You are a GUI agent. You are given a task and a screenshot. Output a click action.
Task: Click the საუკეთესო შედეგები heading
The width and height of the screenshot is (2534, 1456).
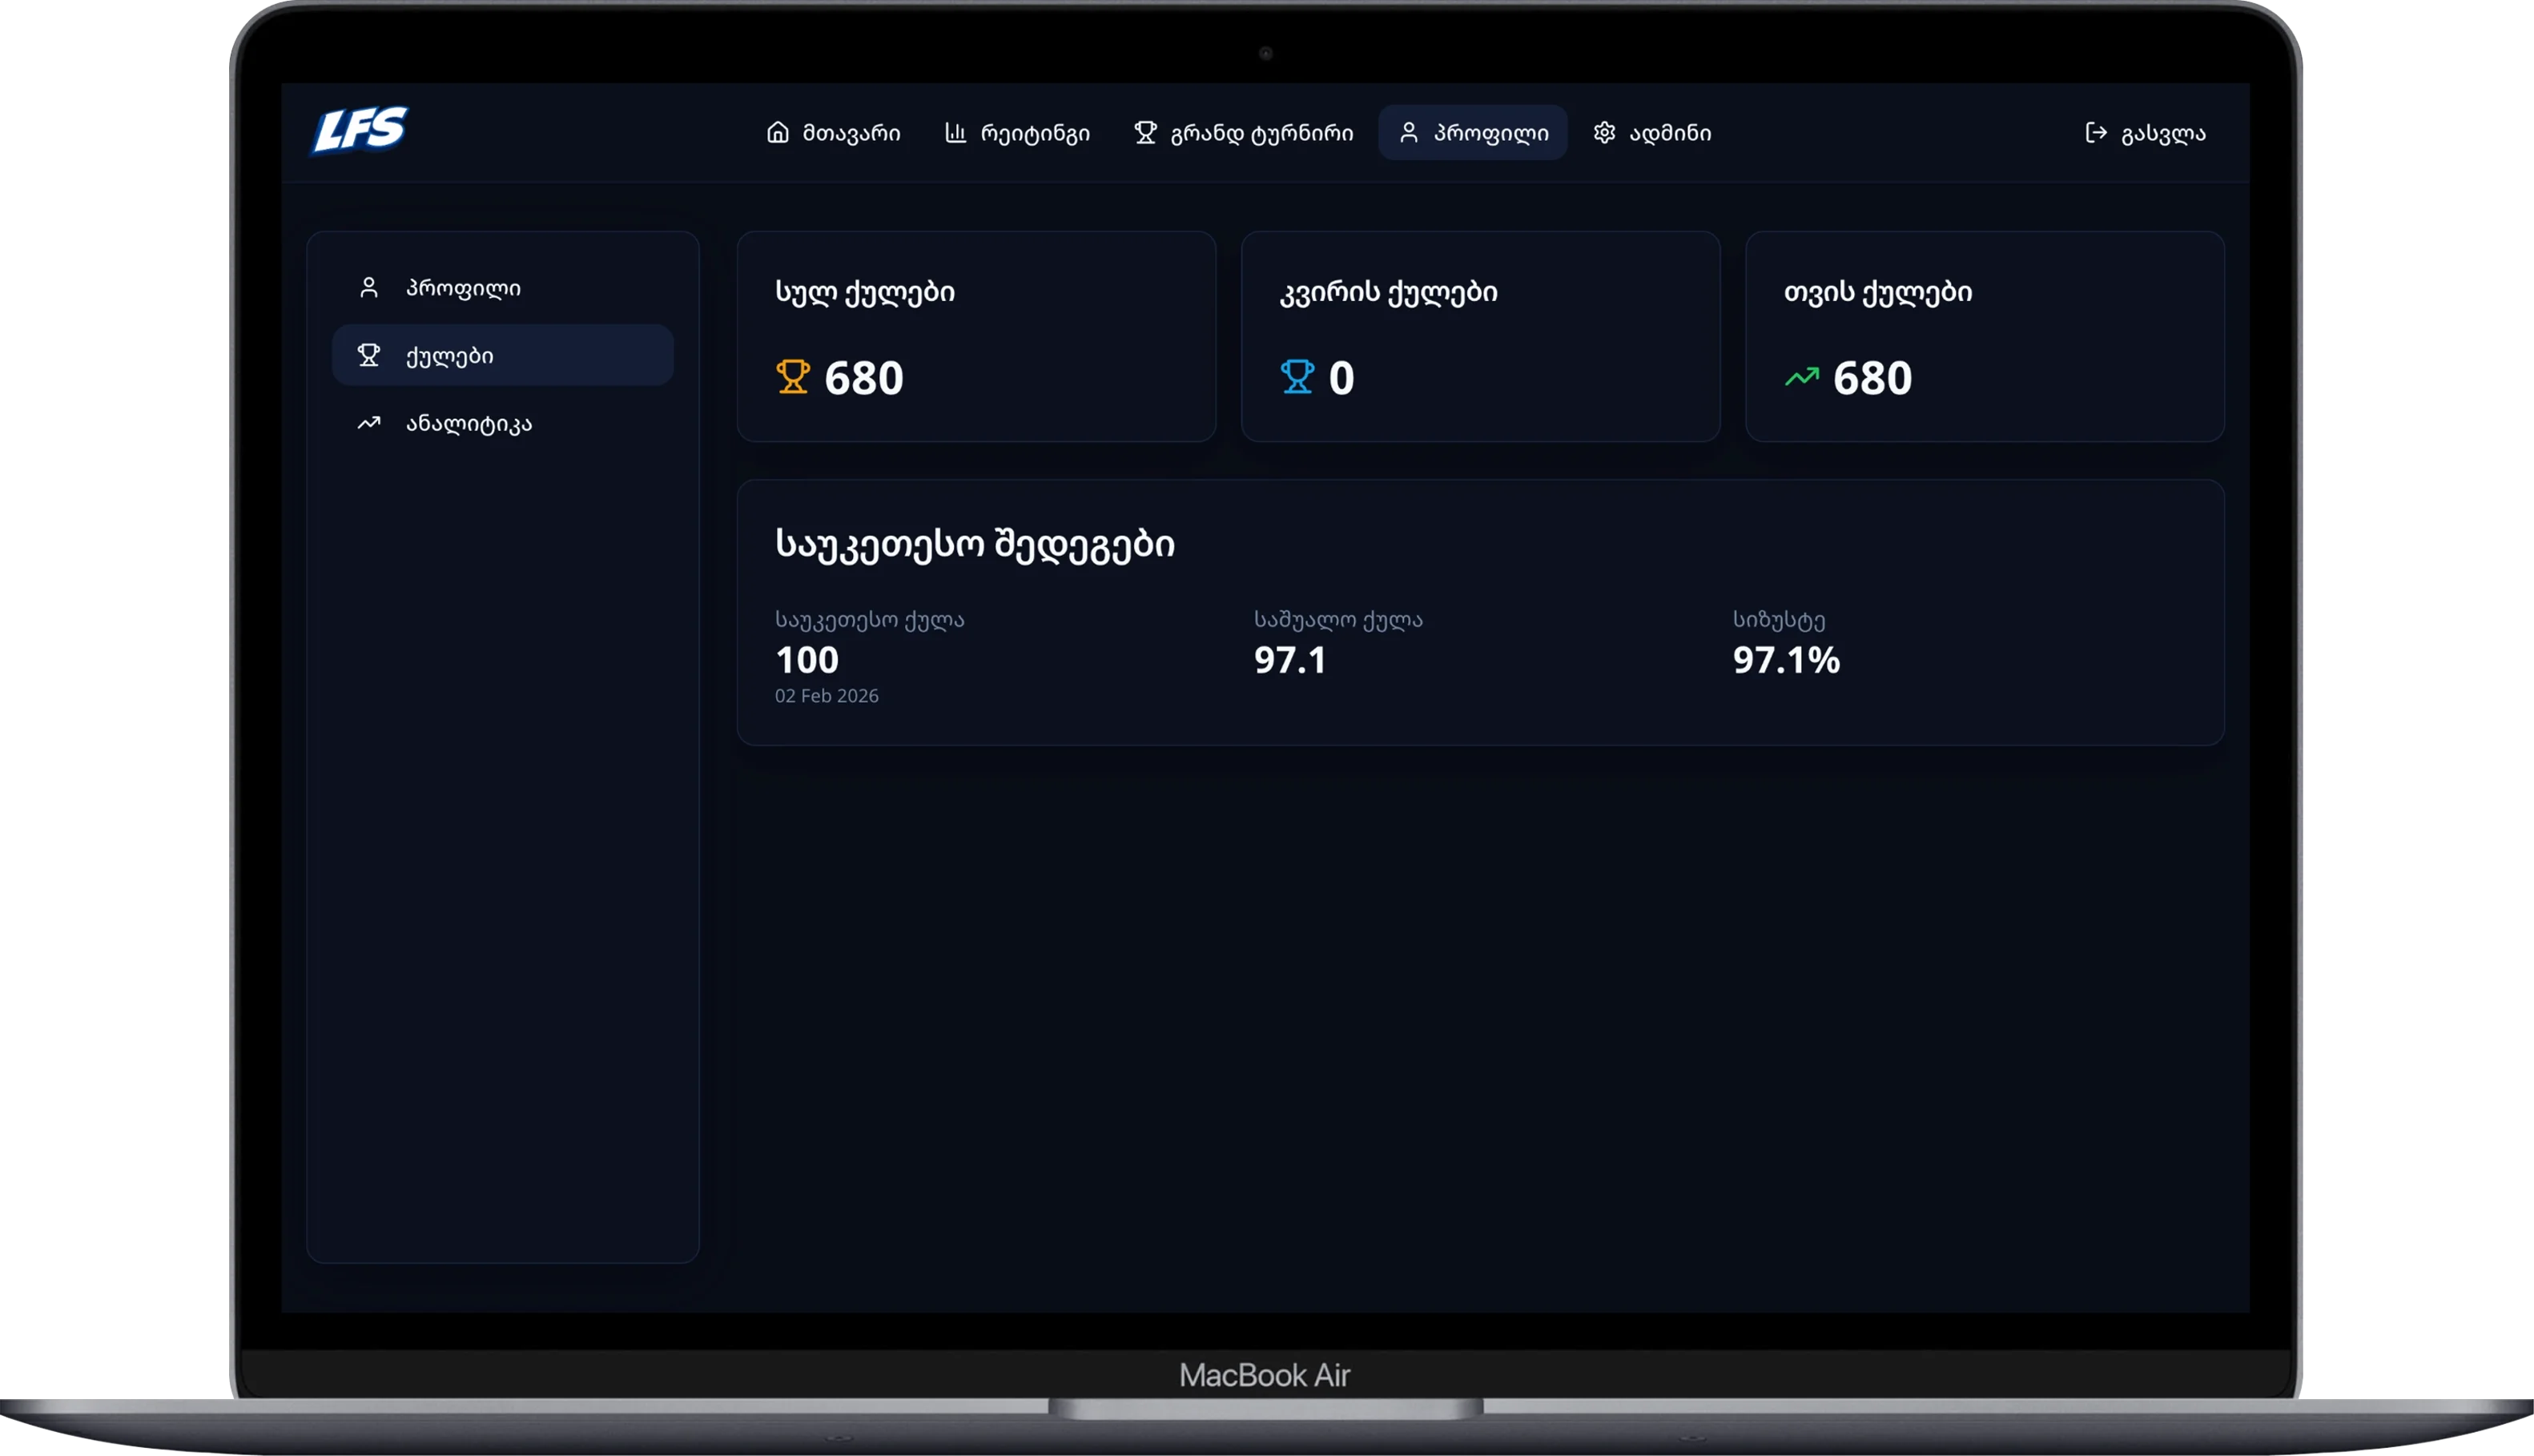pos(975,545)
